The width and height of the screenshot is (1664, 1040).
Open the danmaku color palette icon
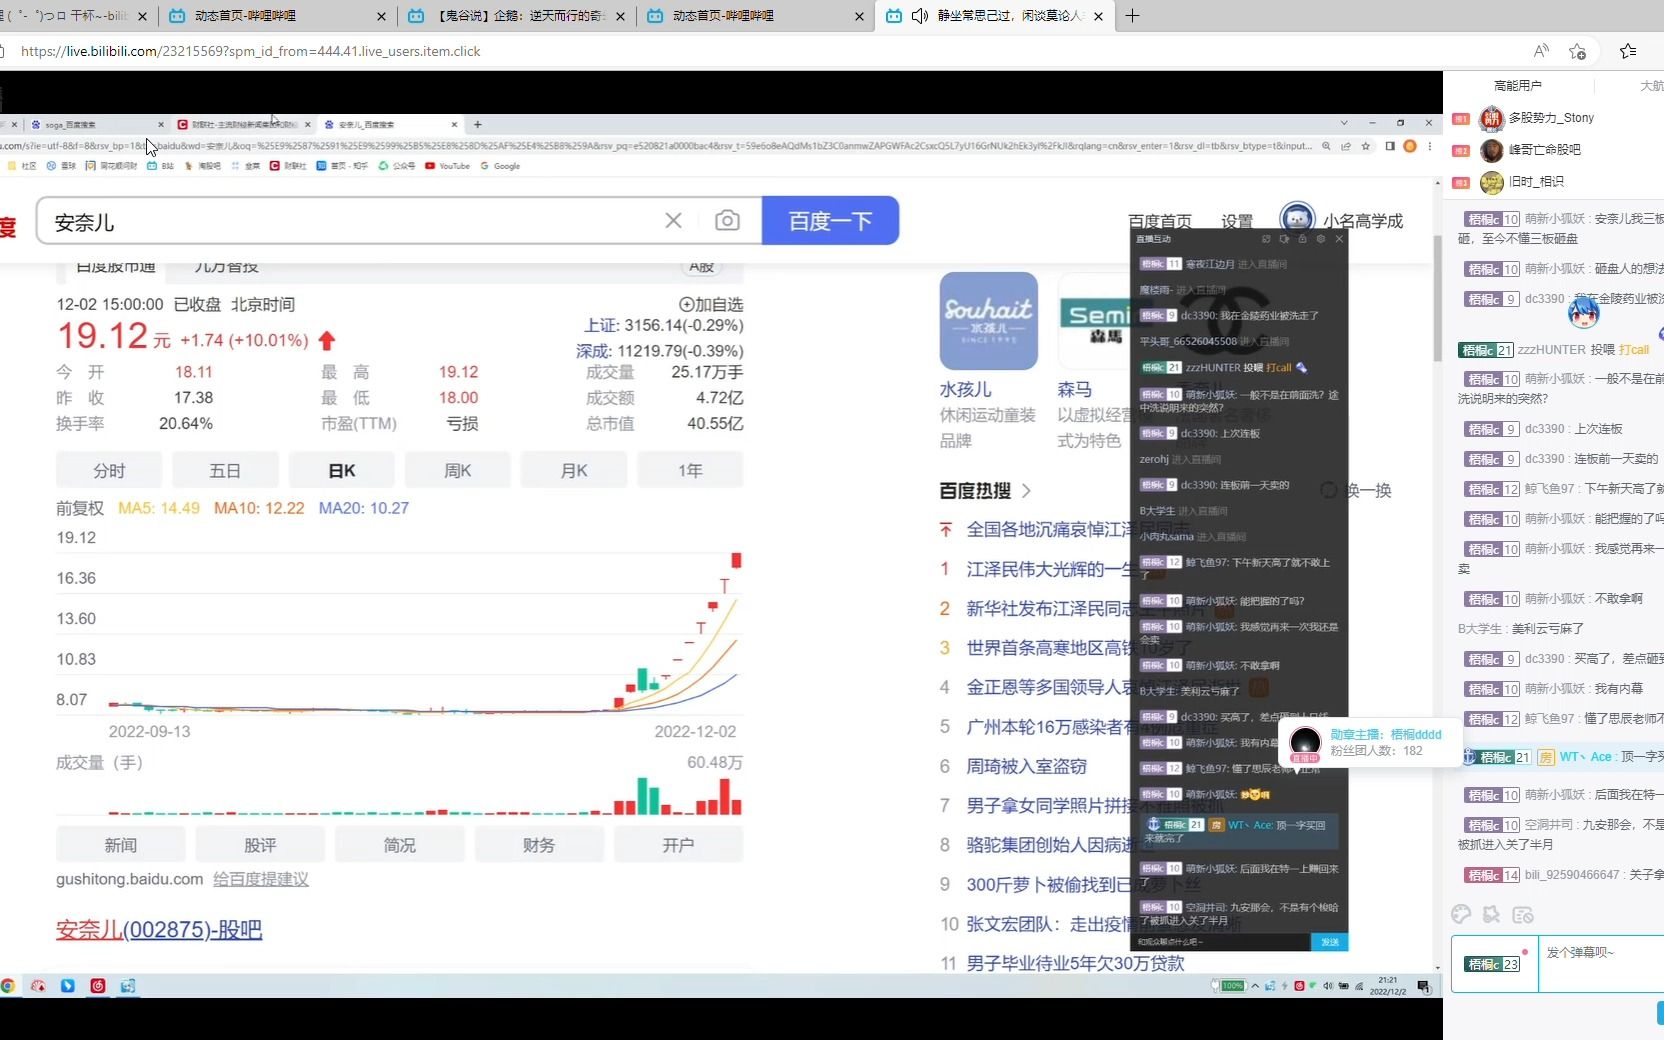[1461, 914]
